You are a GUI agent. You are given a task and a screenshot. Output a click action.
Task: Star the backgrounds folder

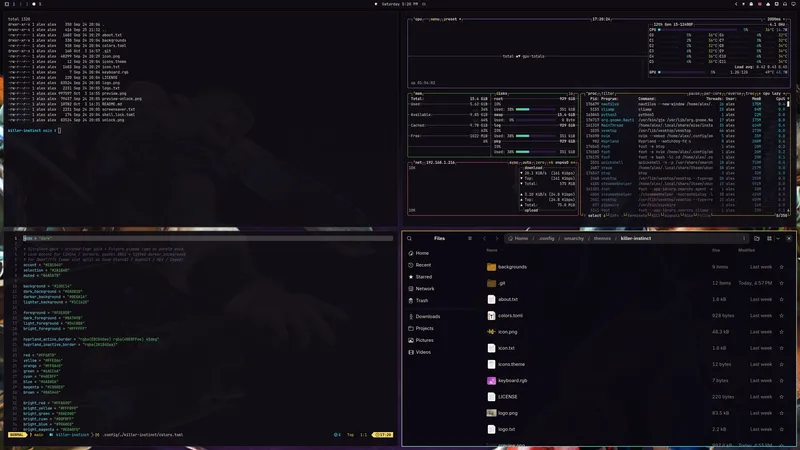point(781,267)
